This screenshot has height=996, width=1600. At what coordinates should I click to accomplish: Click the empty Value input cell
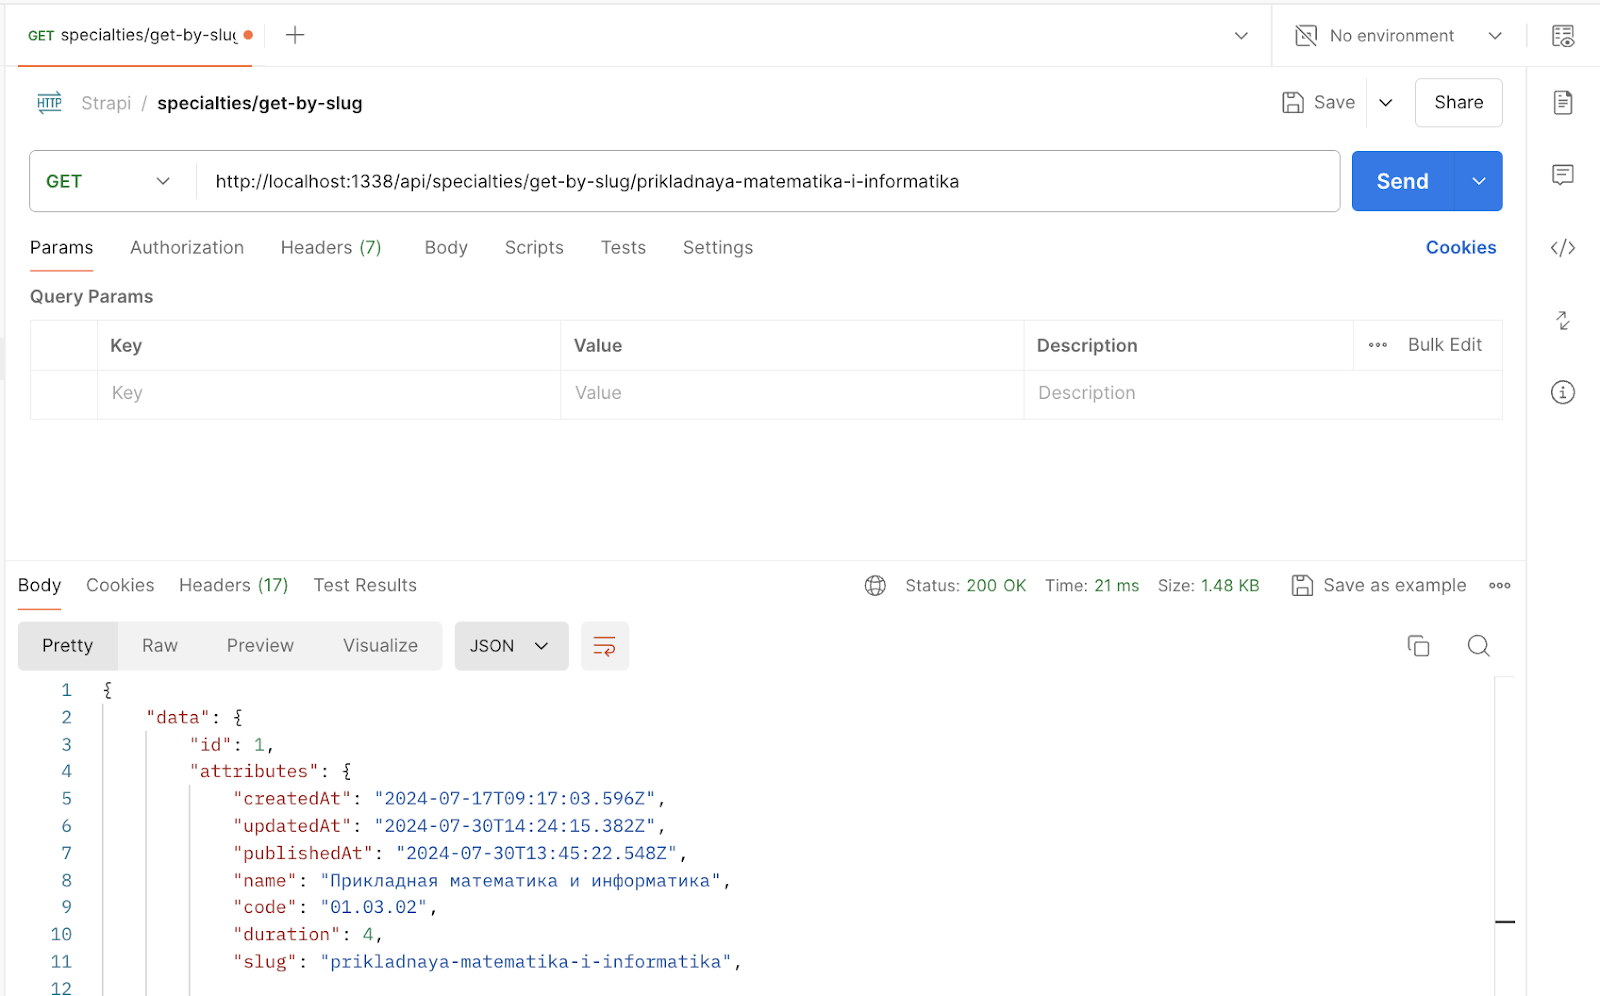(792, 393)
